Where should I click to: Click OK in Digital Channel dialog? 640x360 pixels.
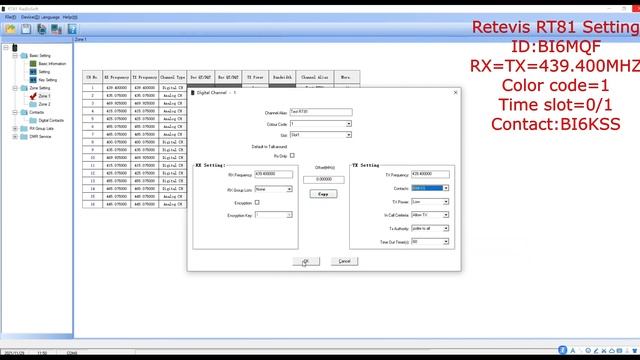306,261
